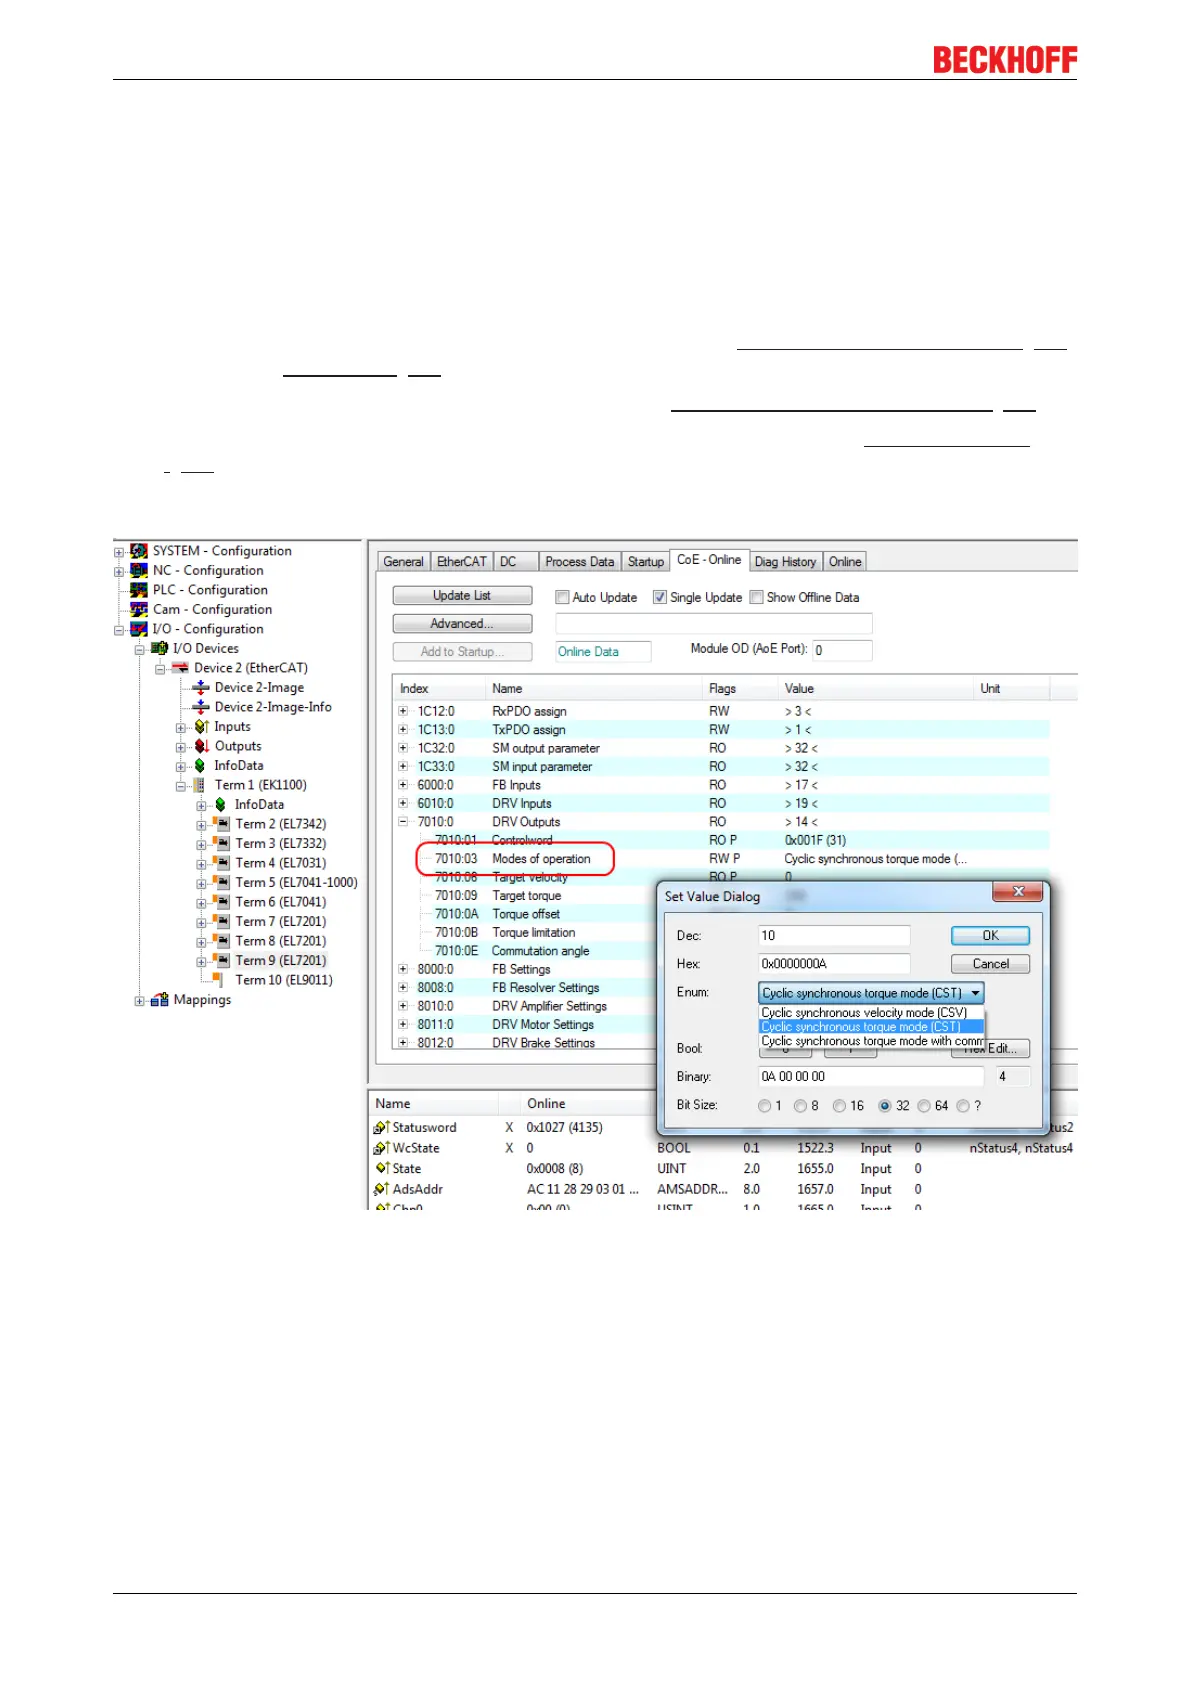Click the SYSTEM - Configuration icon
This screenshot has height=1684, width=1191.
[139, 551]
